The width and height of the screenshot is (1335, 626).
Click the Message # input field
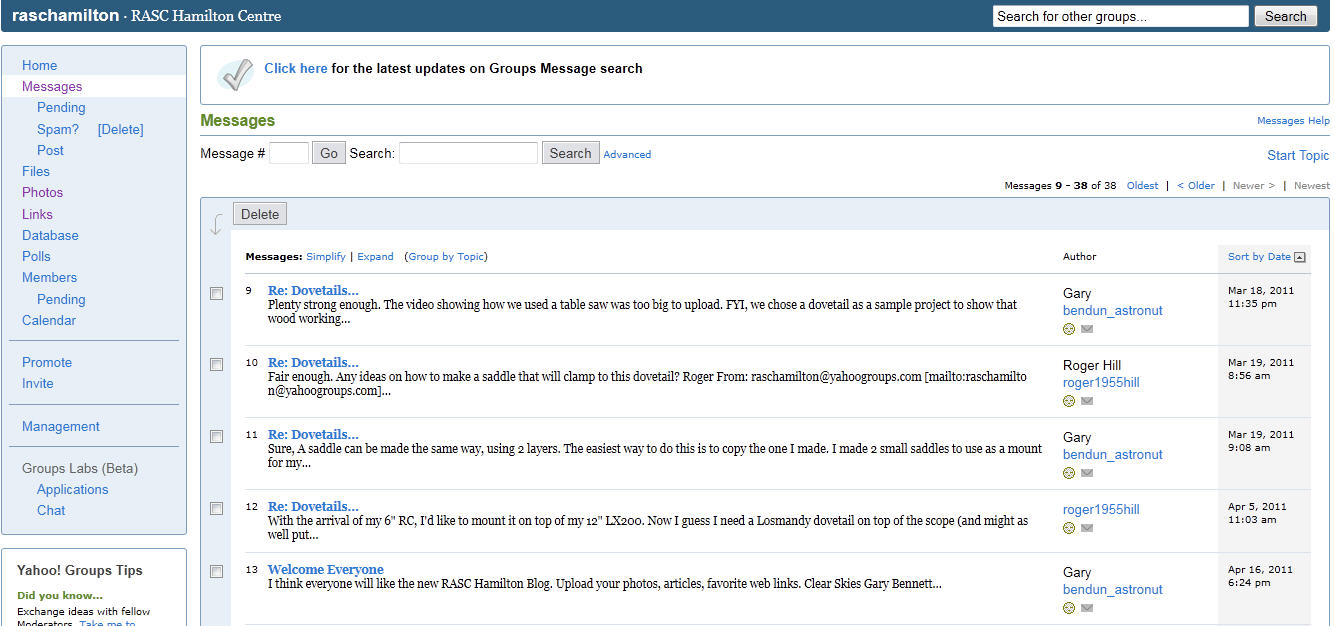click(289, 153)
